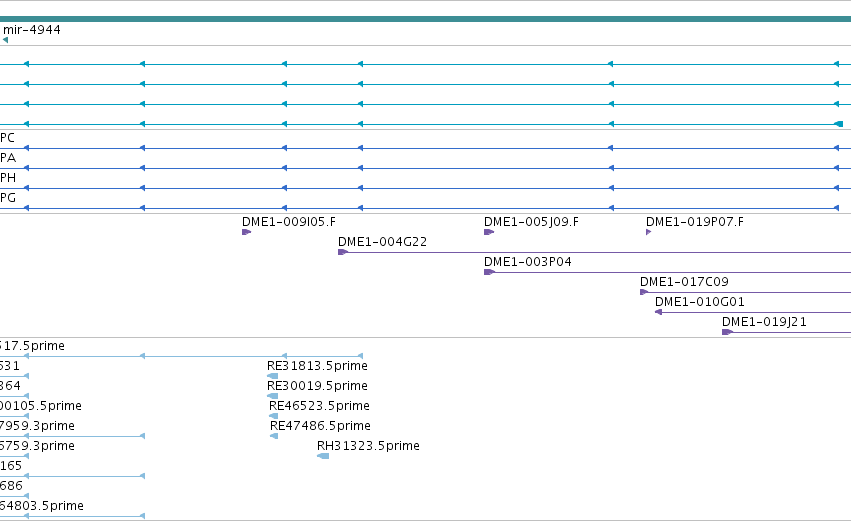Click the DME1-009I05.F purple arrow glyph
Image resolution: width=851 pixels, height=521 pixels.
246,232
